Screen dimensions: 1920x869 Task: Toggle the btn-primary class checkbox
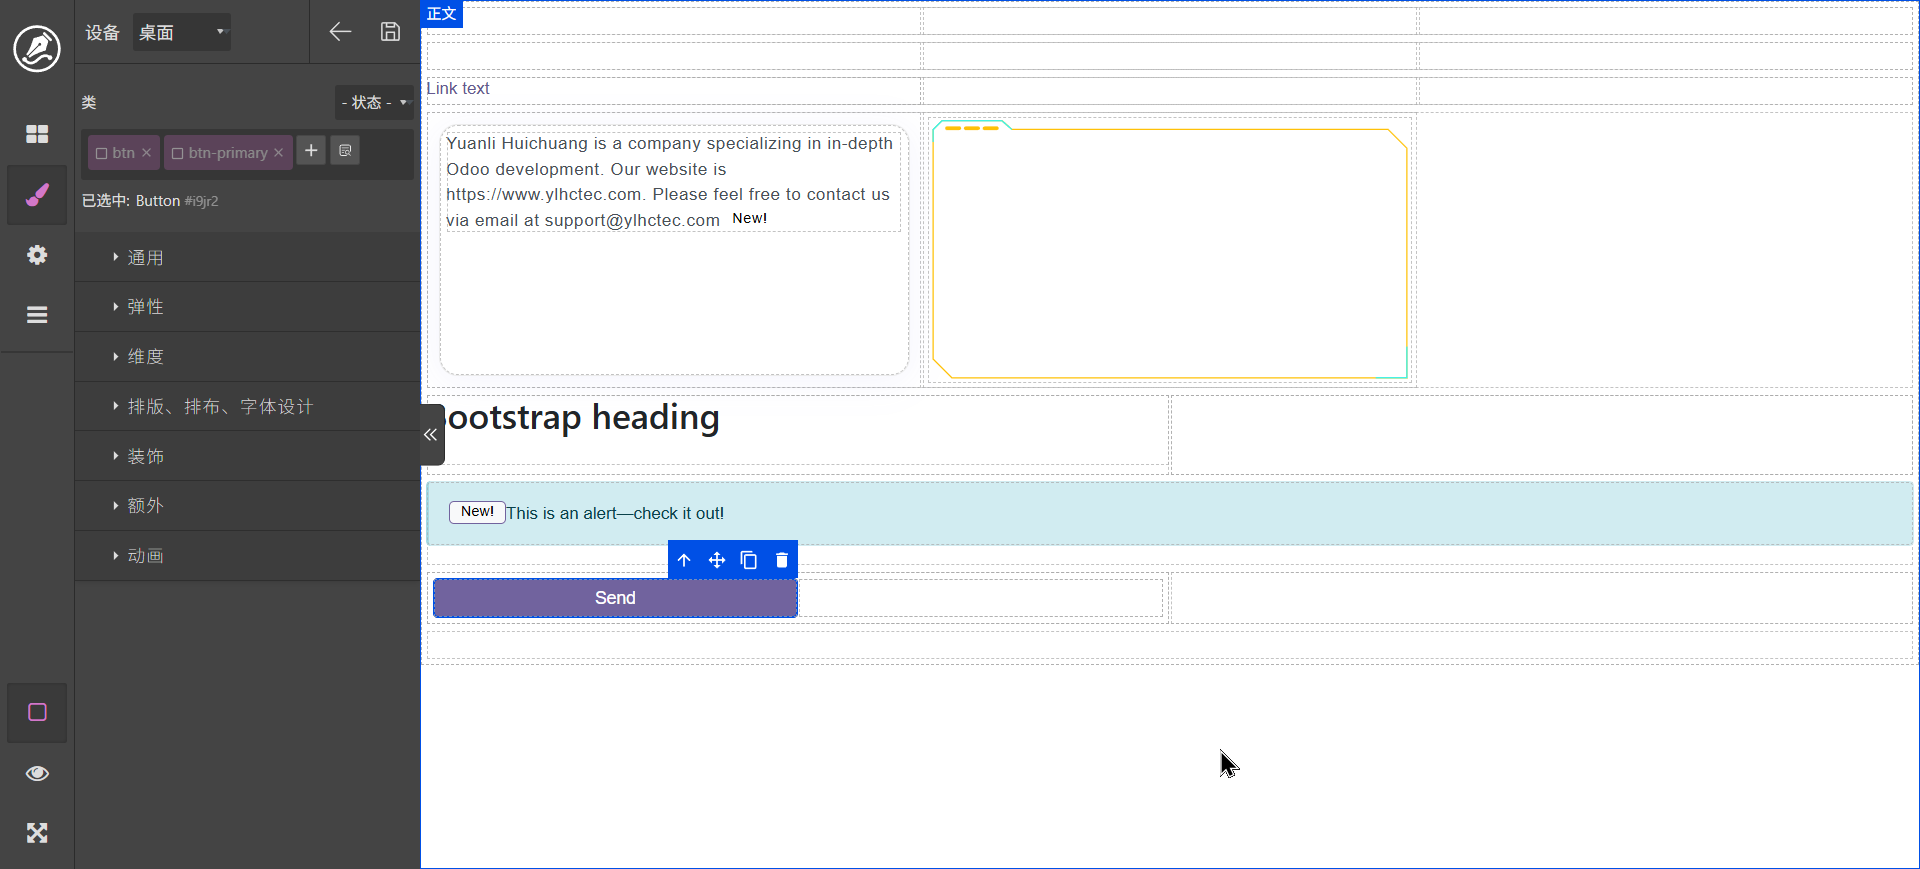[x=177, y=153]
